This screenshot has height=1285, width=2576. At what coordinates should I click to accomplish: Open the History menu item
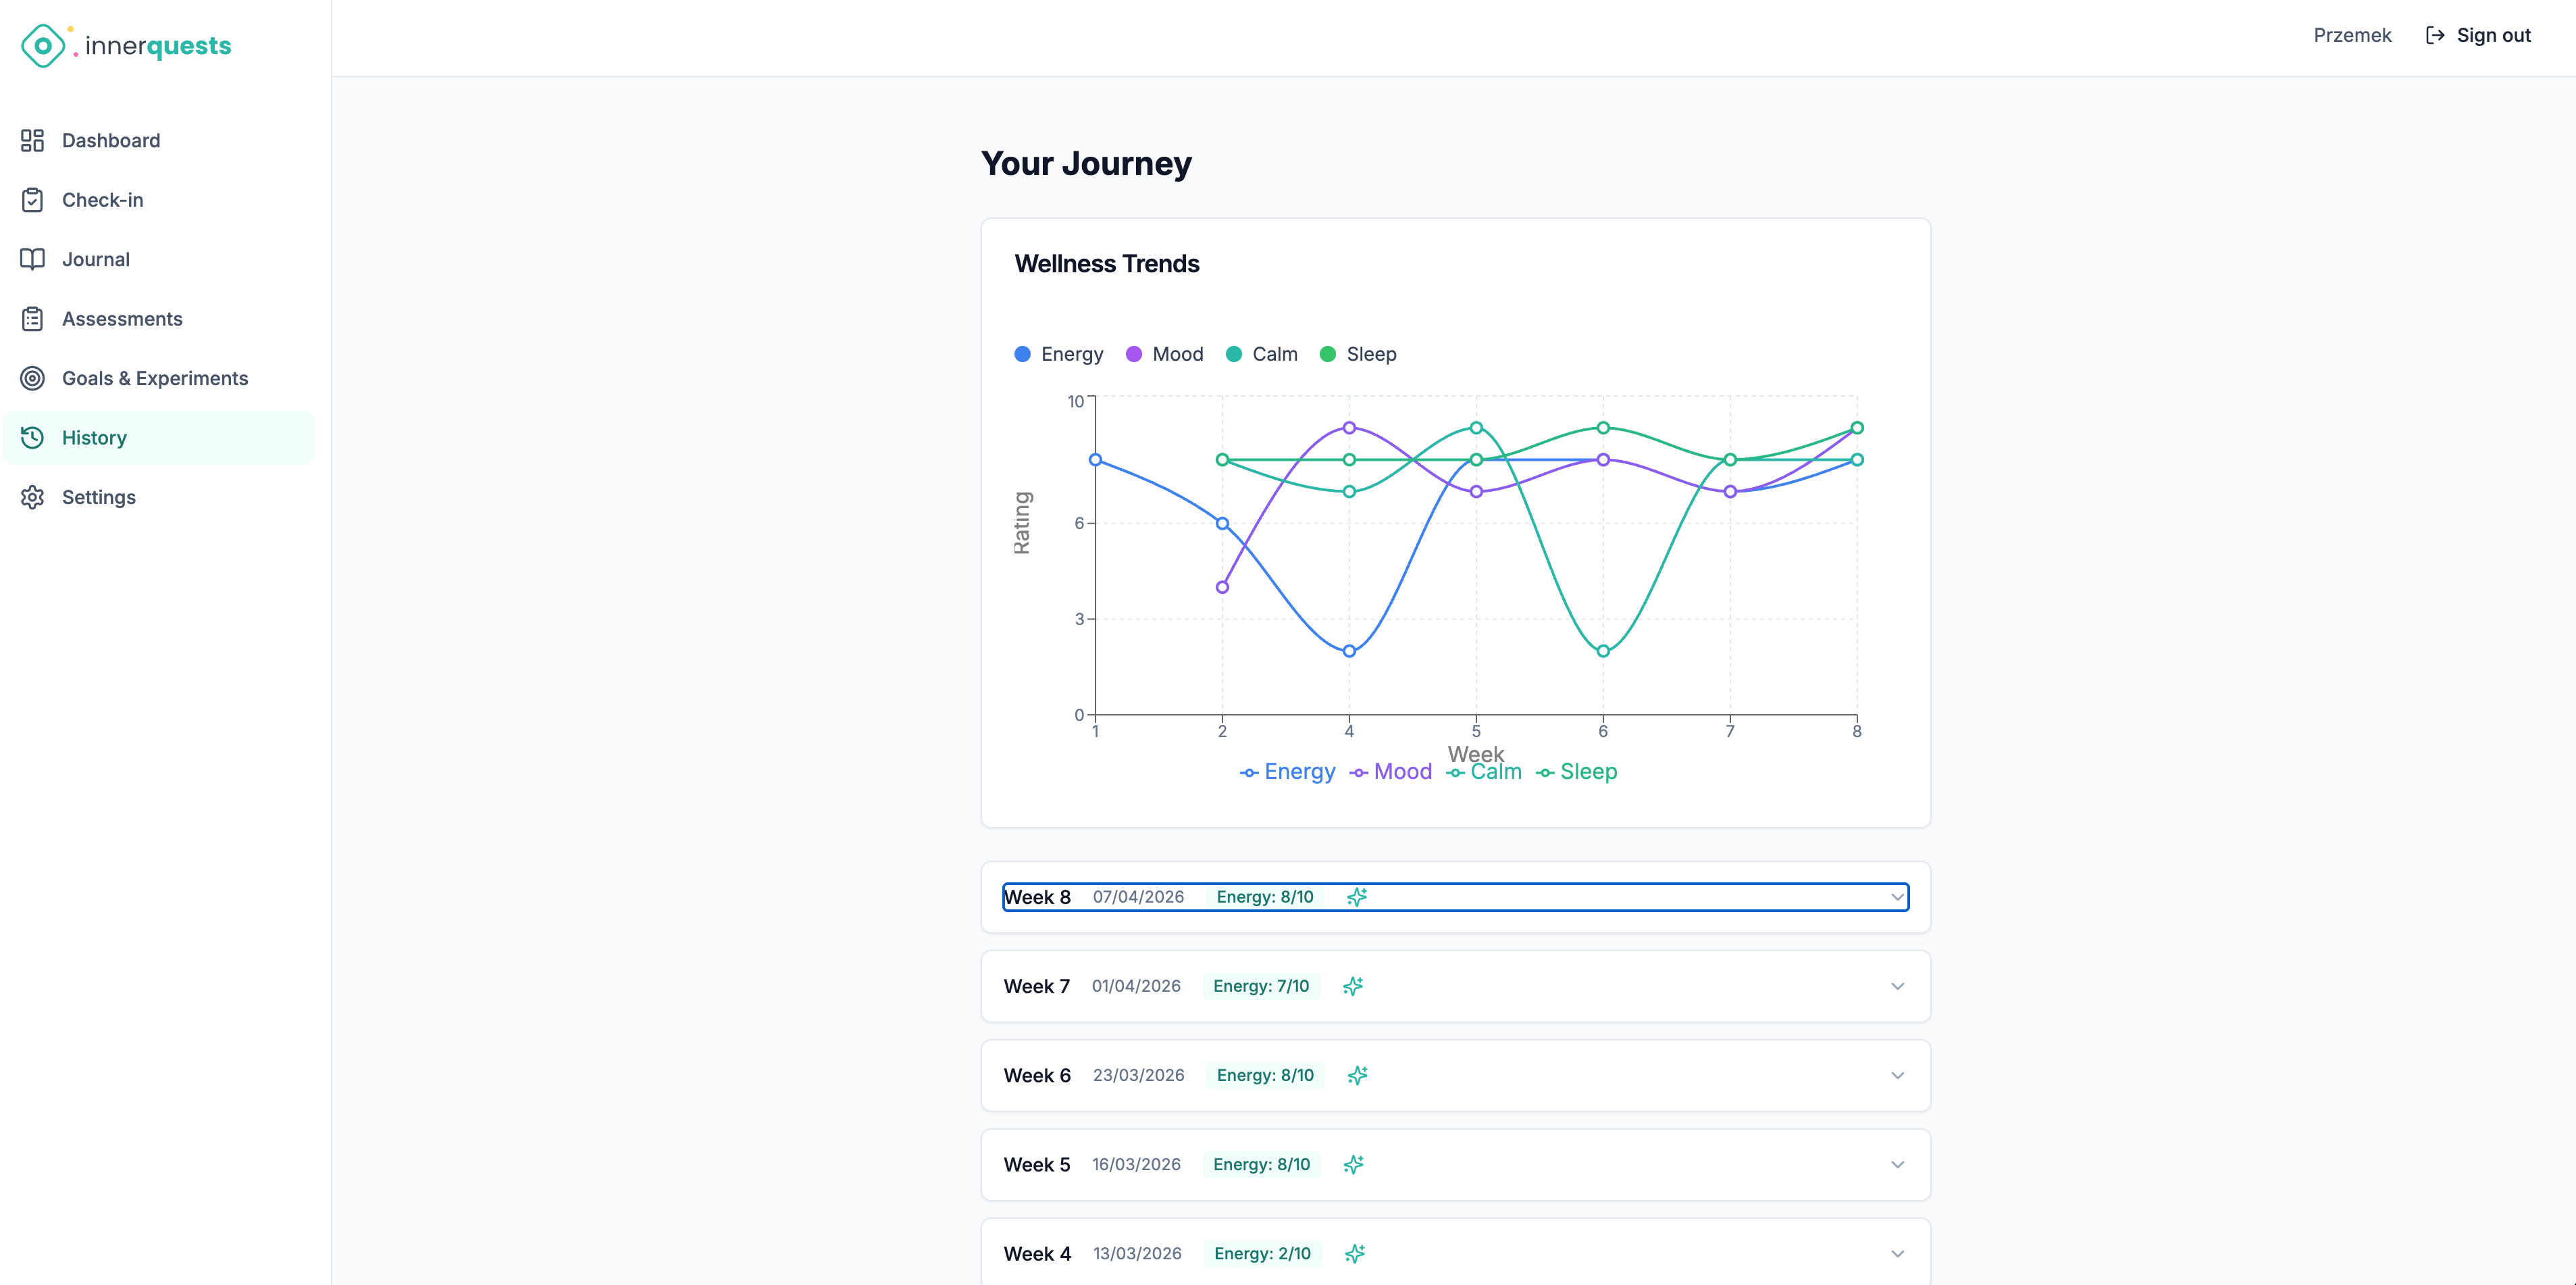coord(94,438)
